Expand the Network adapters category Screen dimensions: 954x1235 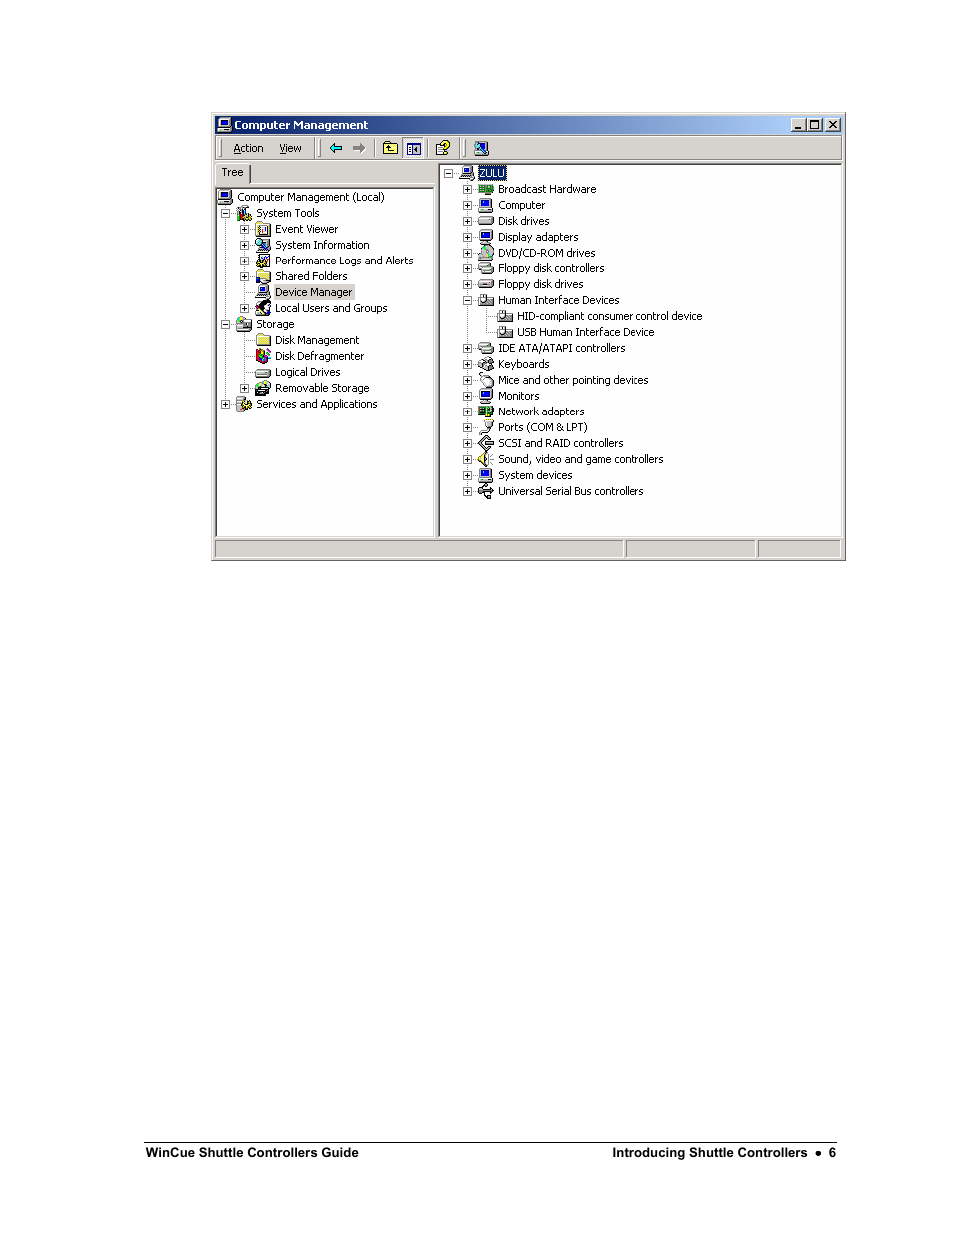point(467,411)
